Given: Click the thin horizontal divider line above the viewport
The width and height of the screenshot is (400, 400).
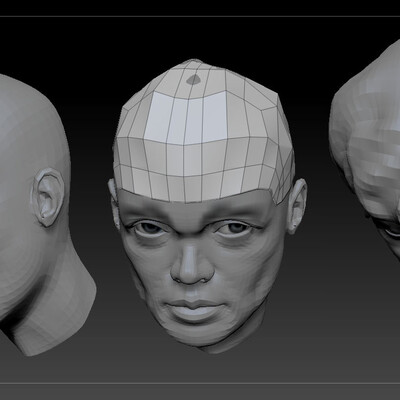Looking at the screenshot, I should tap(200, 16).
